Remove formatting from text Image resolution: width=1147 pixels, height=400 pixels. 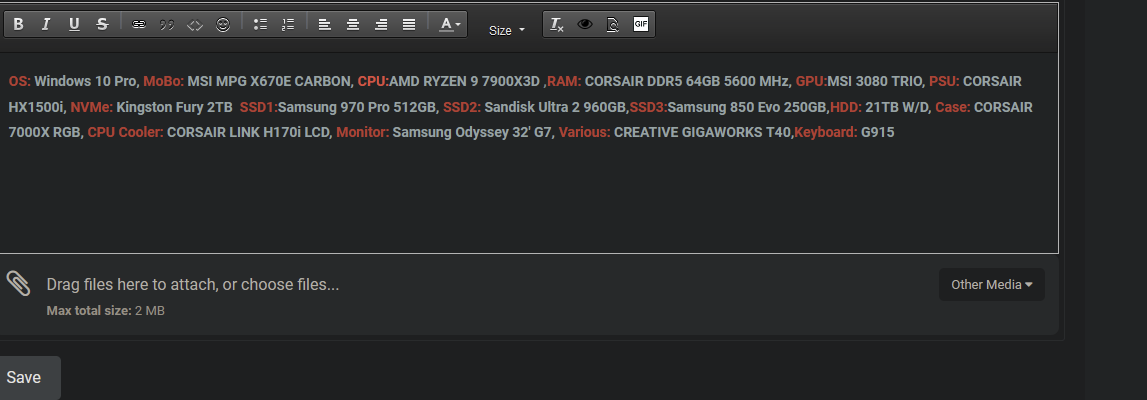(557, 24)
